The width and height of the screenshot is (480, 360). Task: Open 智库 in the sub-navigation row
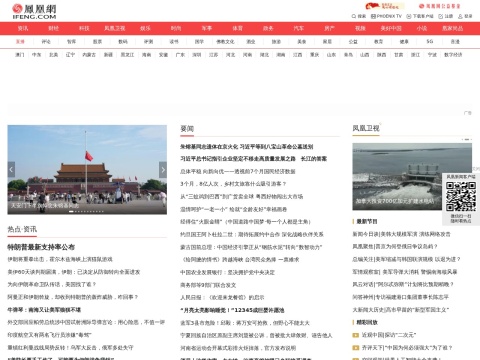pyautogui.click(x=71, y=42)
